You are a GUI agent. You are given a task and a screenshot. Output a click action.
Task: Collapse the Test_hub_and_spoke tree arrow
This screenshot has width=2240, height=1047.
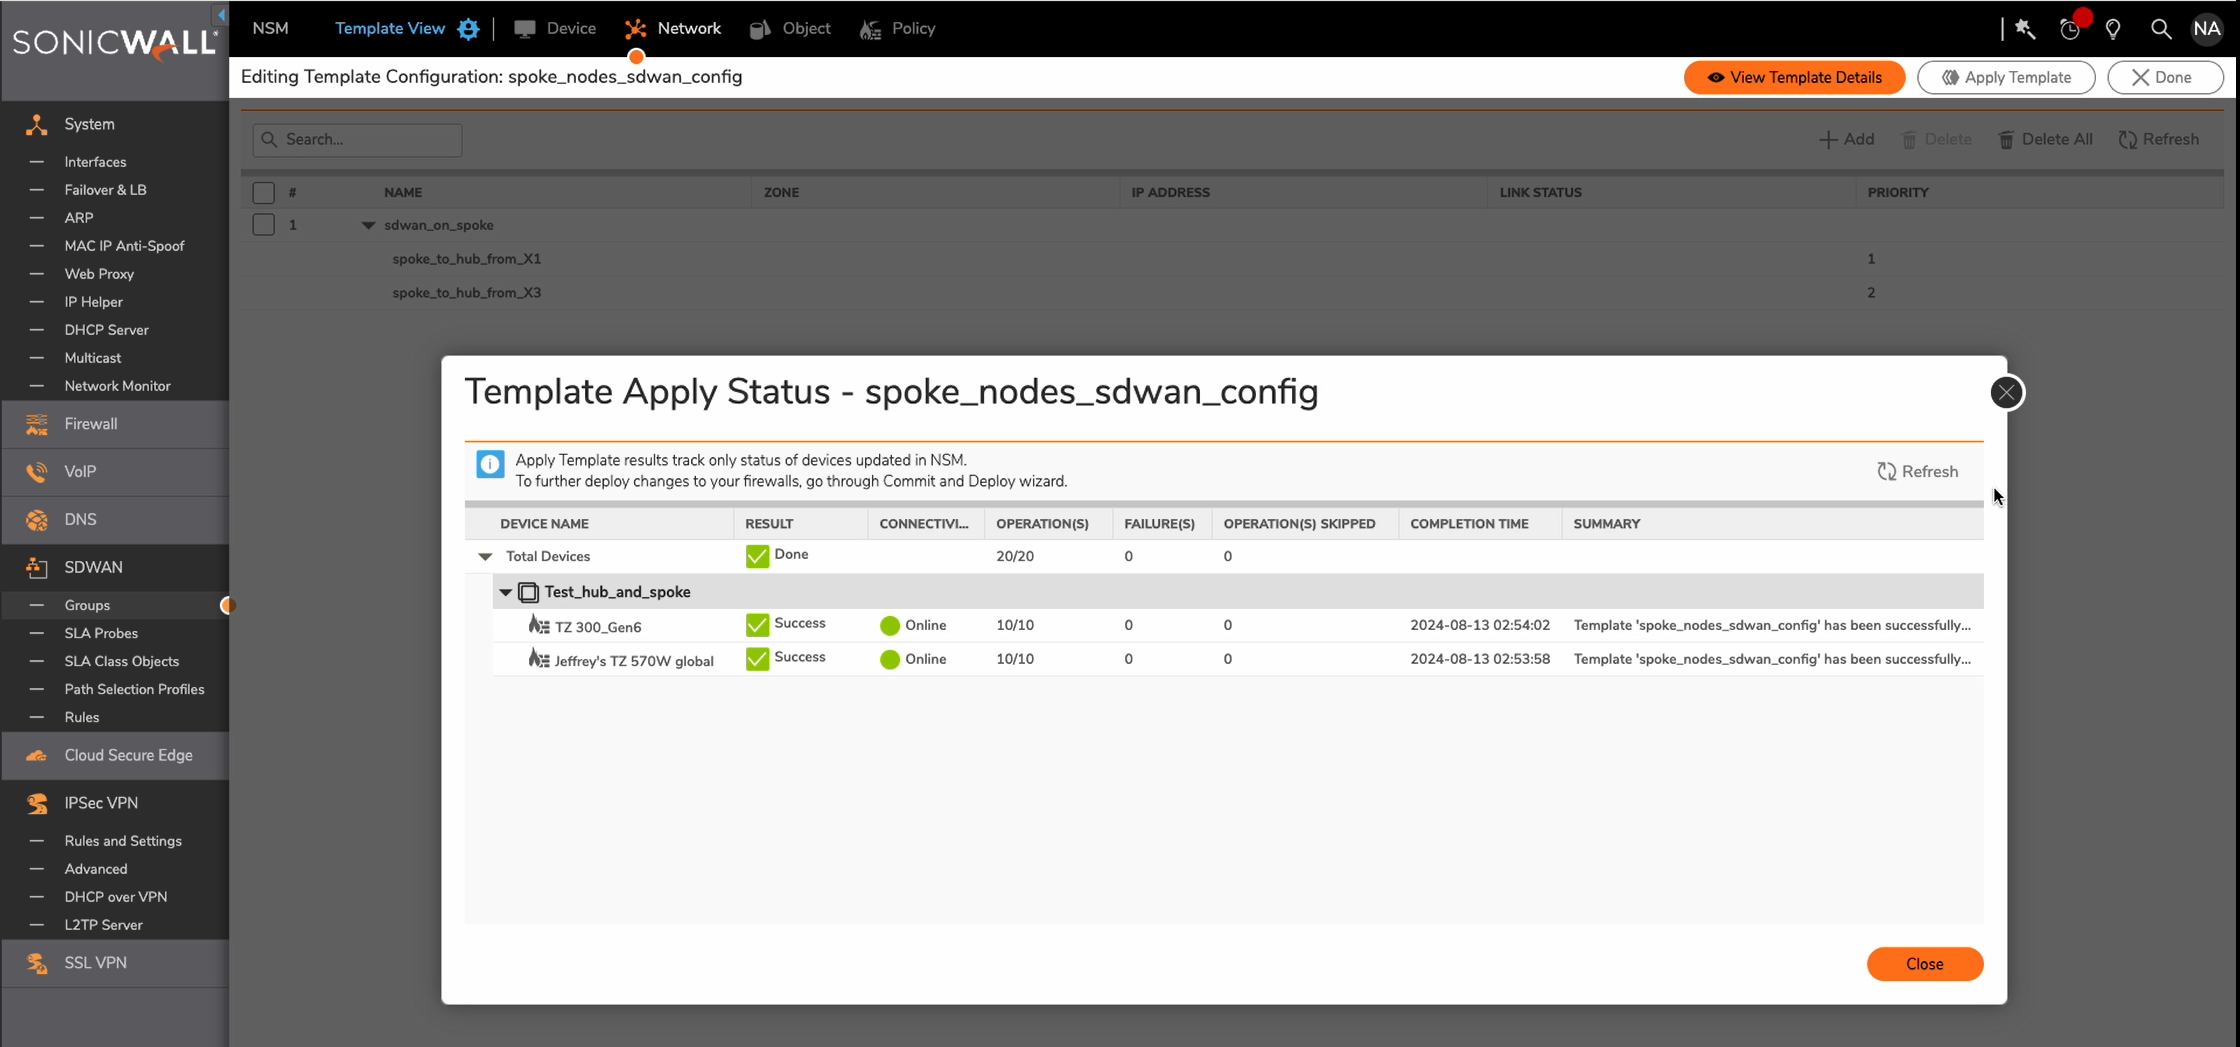point(505,592)
